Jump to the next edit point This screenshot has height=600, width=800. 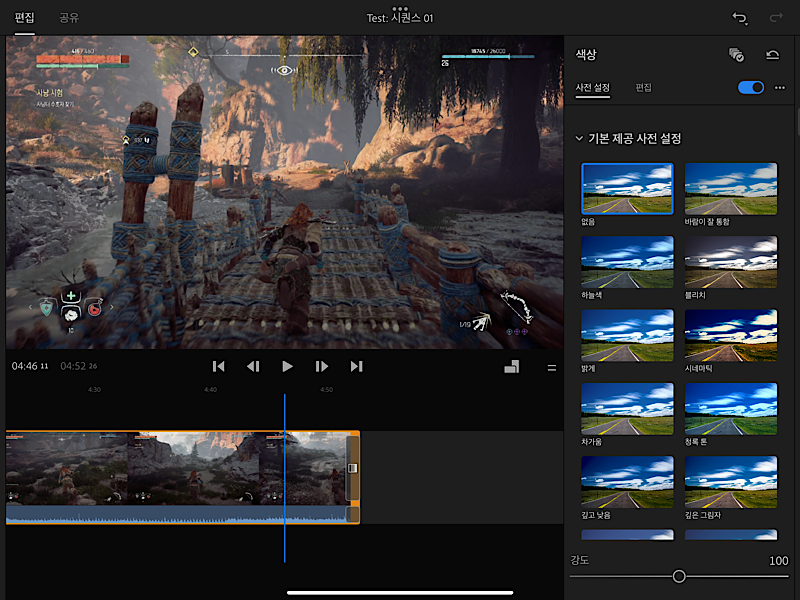click(x=356, y=366)
